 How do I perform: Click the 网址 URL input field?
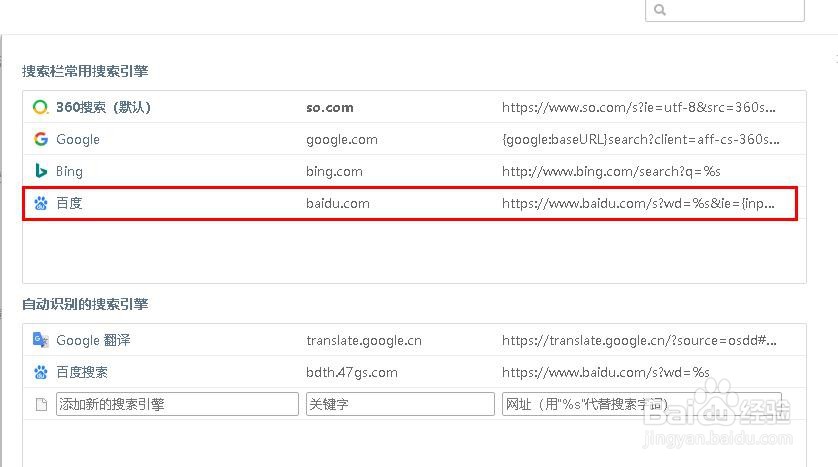(x=641, y=404)
